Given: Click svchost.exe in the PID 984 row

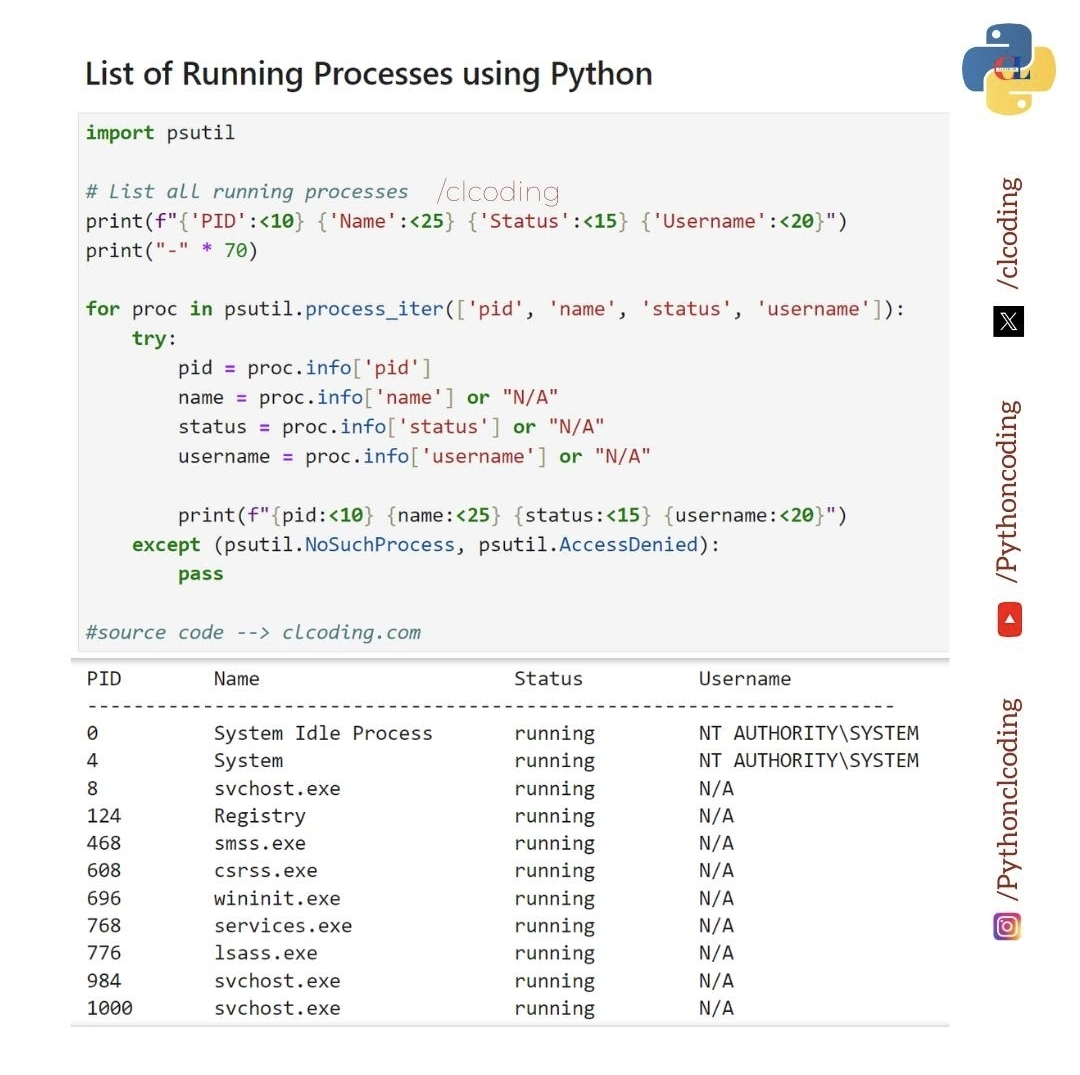Looking at the screenshot, I should coord(277,981).
